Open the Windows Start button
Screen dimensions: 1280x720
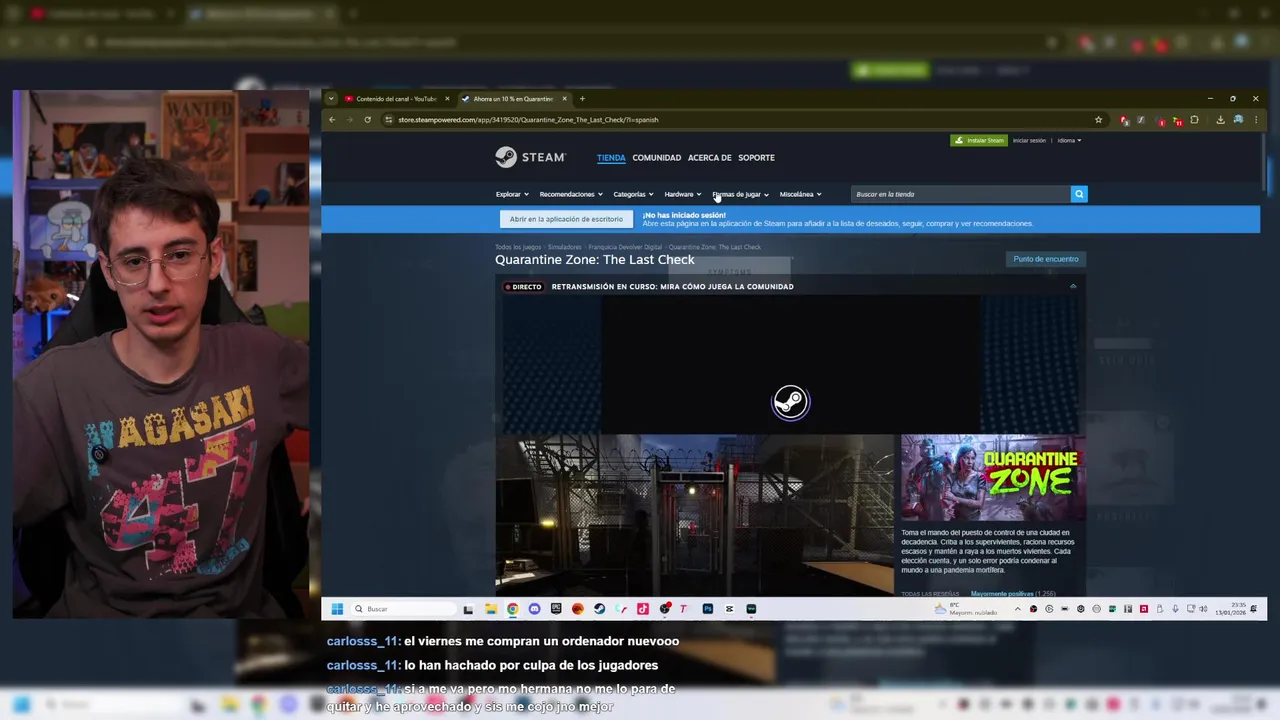[x=337, y=609]
